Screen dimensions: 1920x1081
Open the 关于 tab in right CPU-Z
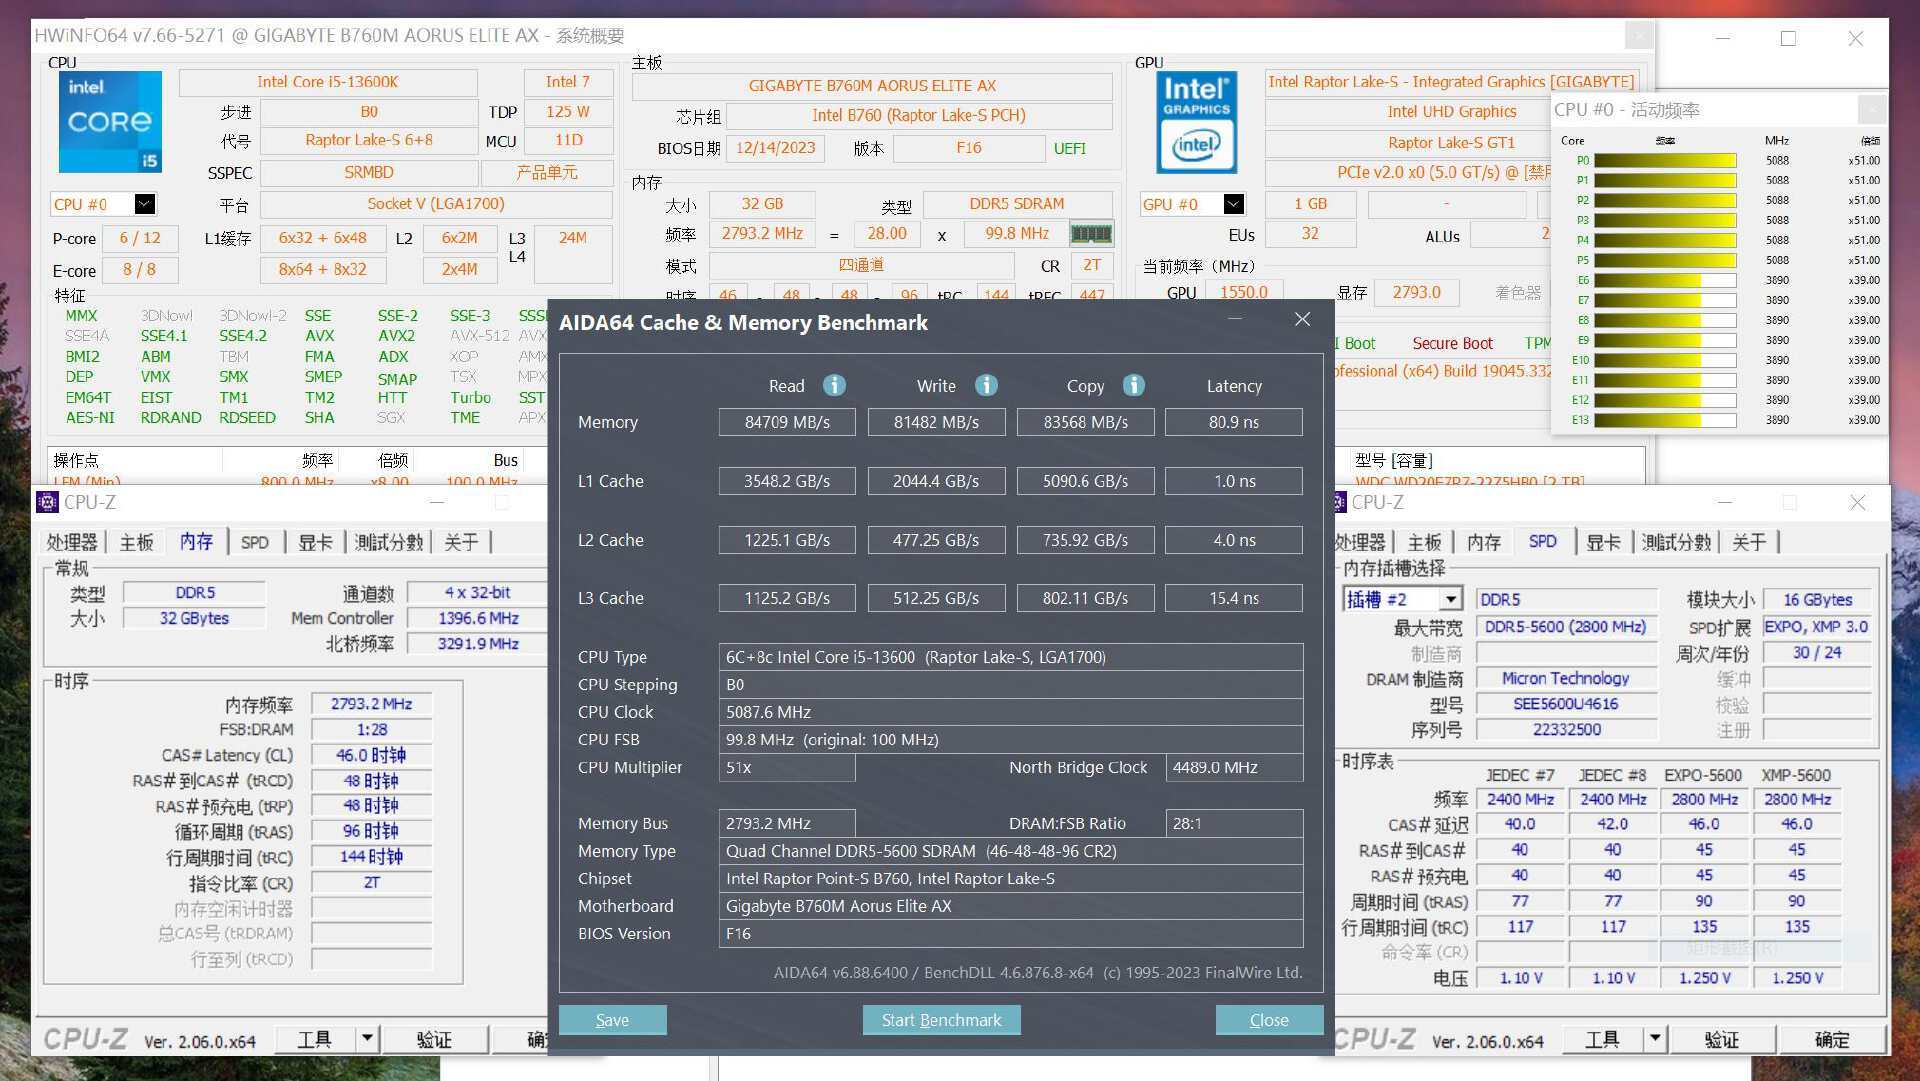click(1749, 542)
